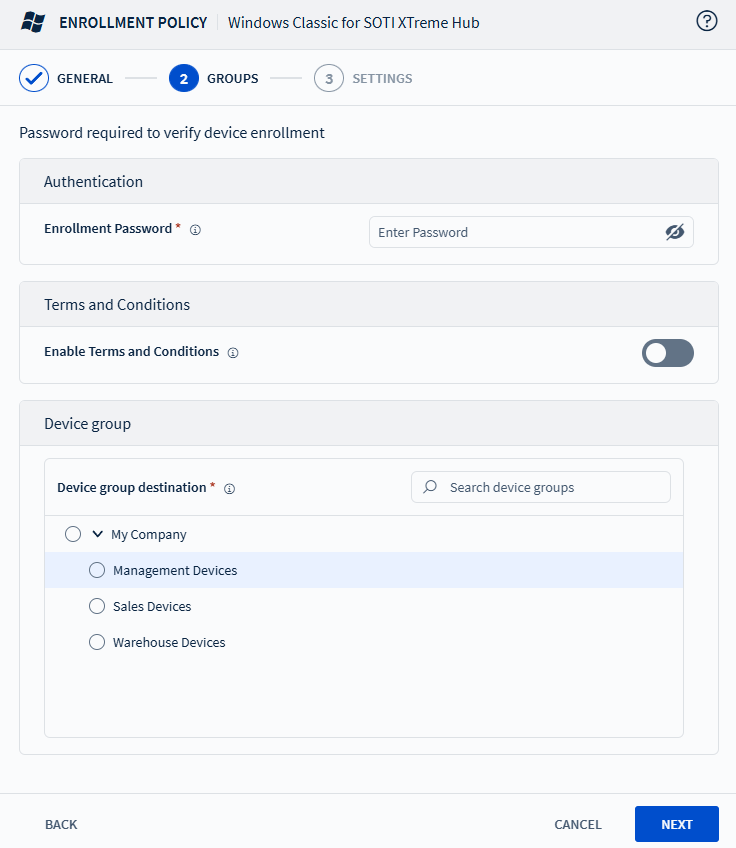The image size is (736, 848).
Task: Select the Sales Devices radio button
Action: [x=97, y=606]
